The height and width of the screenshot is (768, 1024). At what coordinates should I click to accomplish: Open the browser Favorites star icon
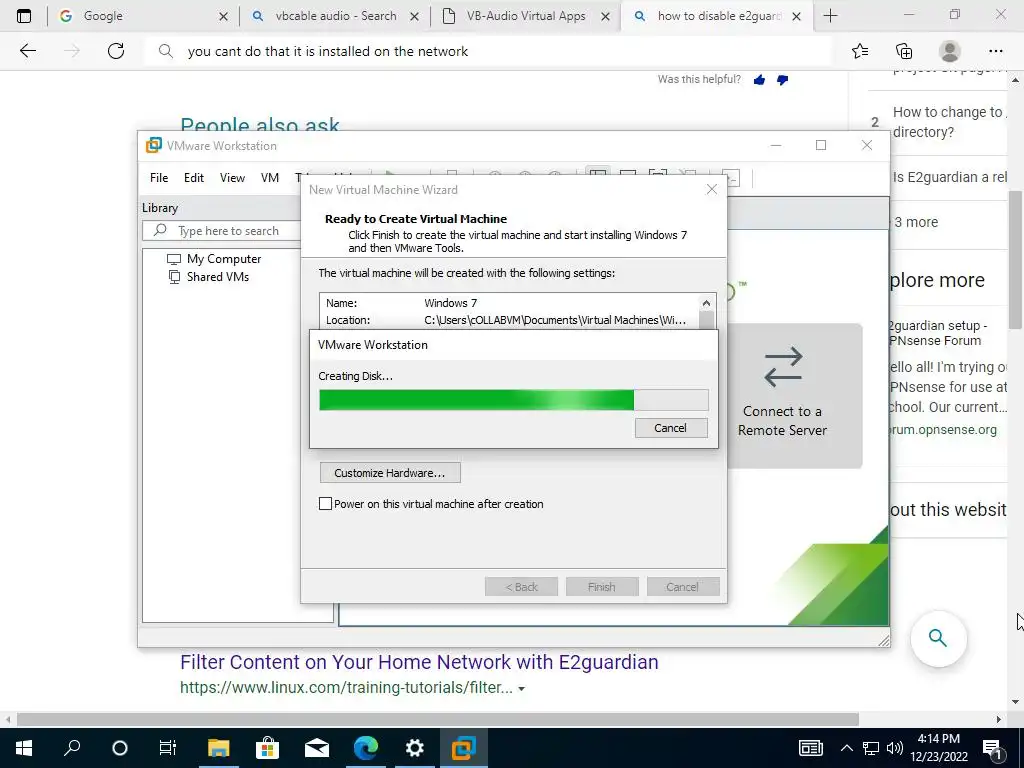pyautogui.click(x=860, y=51)
